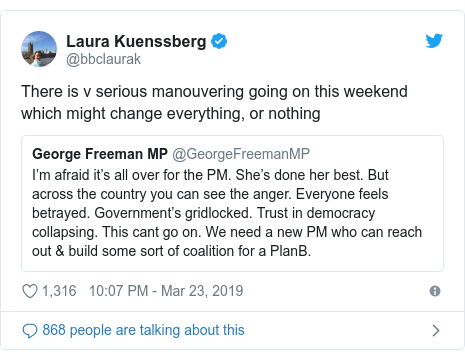Open the @bbclaurak handle link

click(103, 59)
